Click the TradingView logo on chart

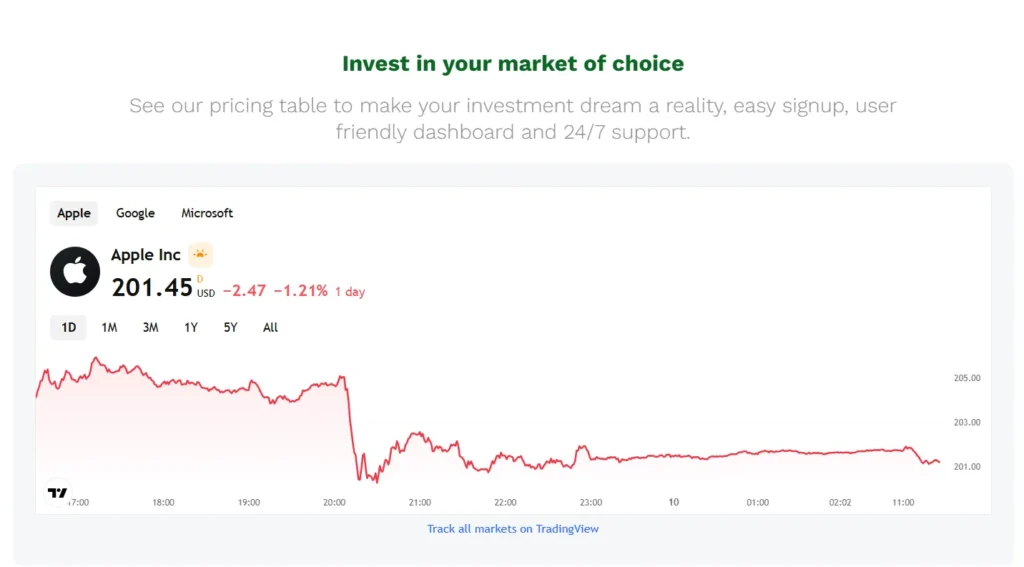[x=58, y=493]
